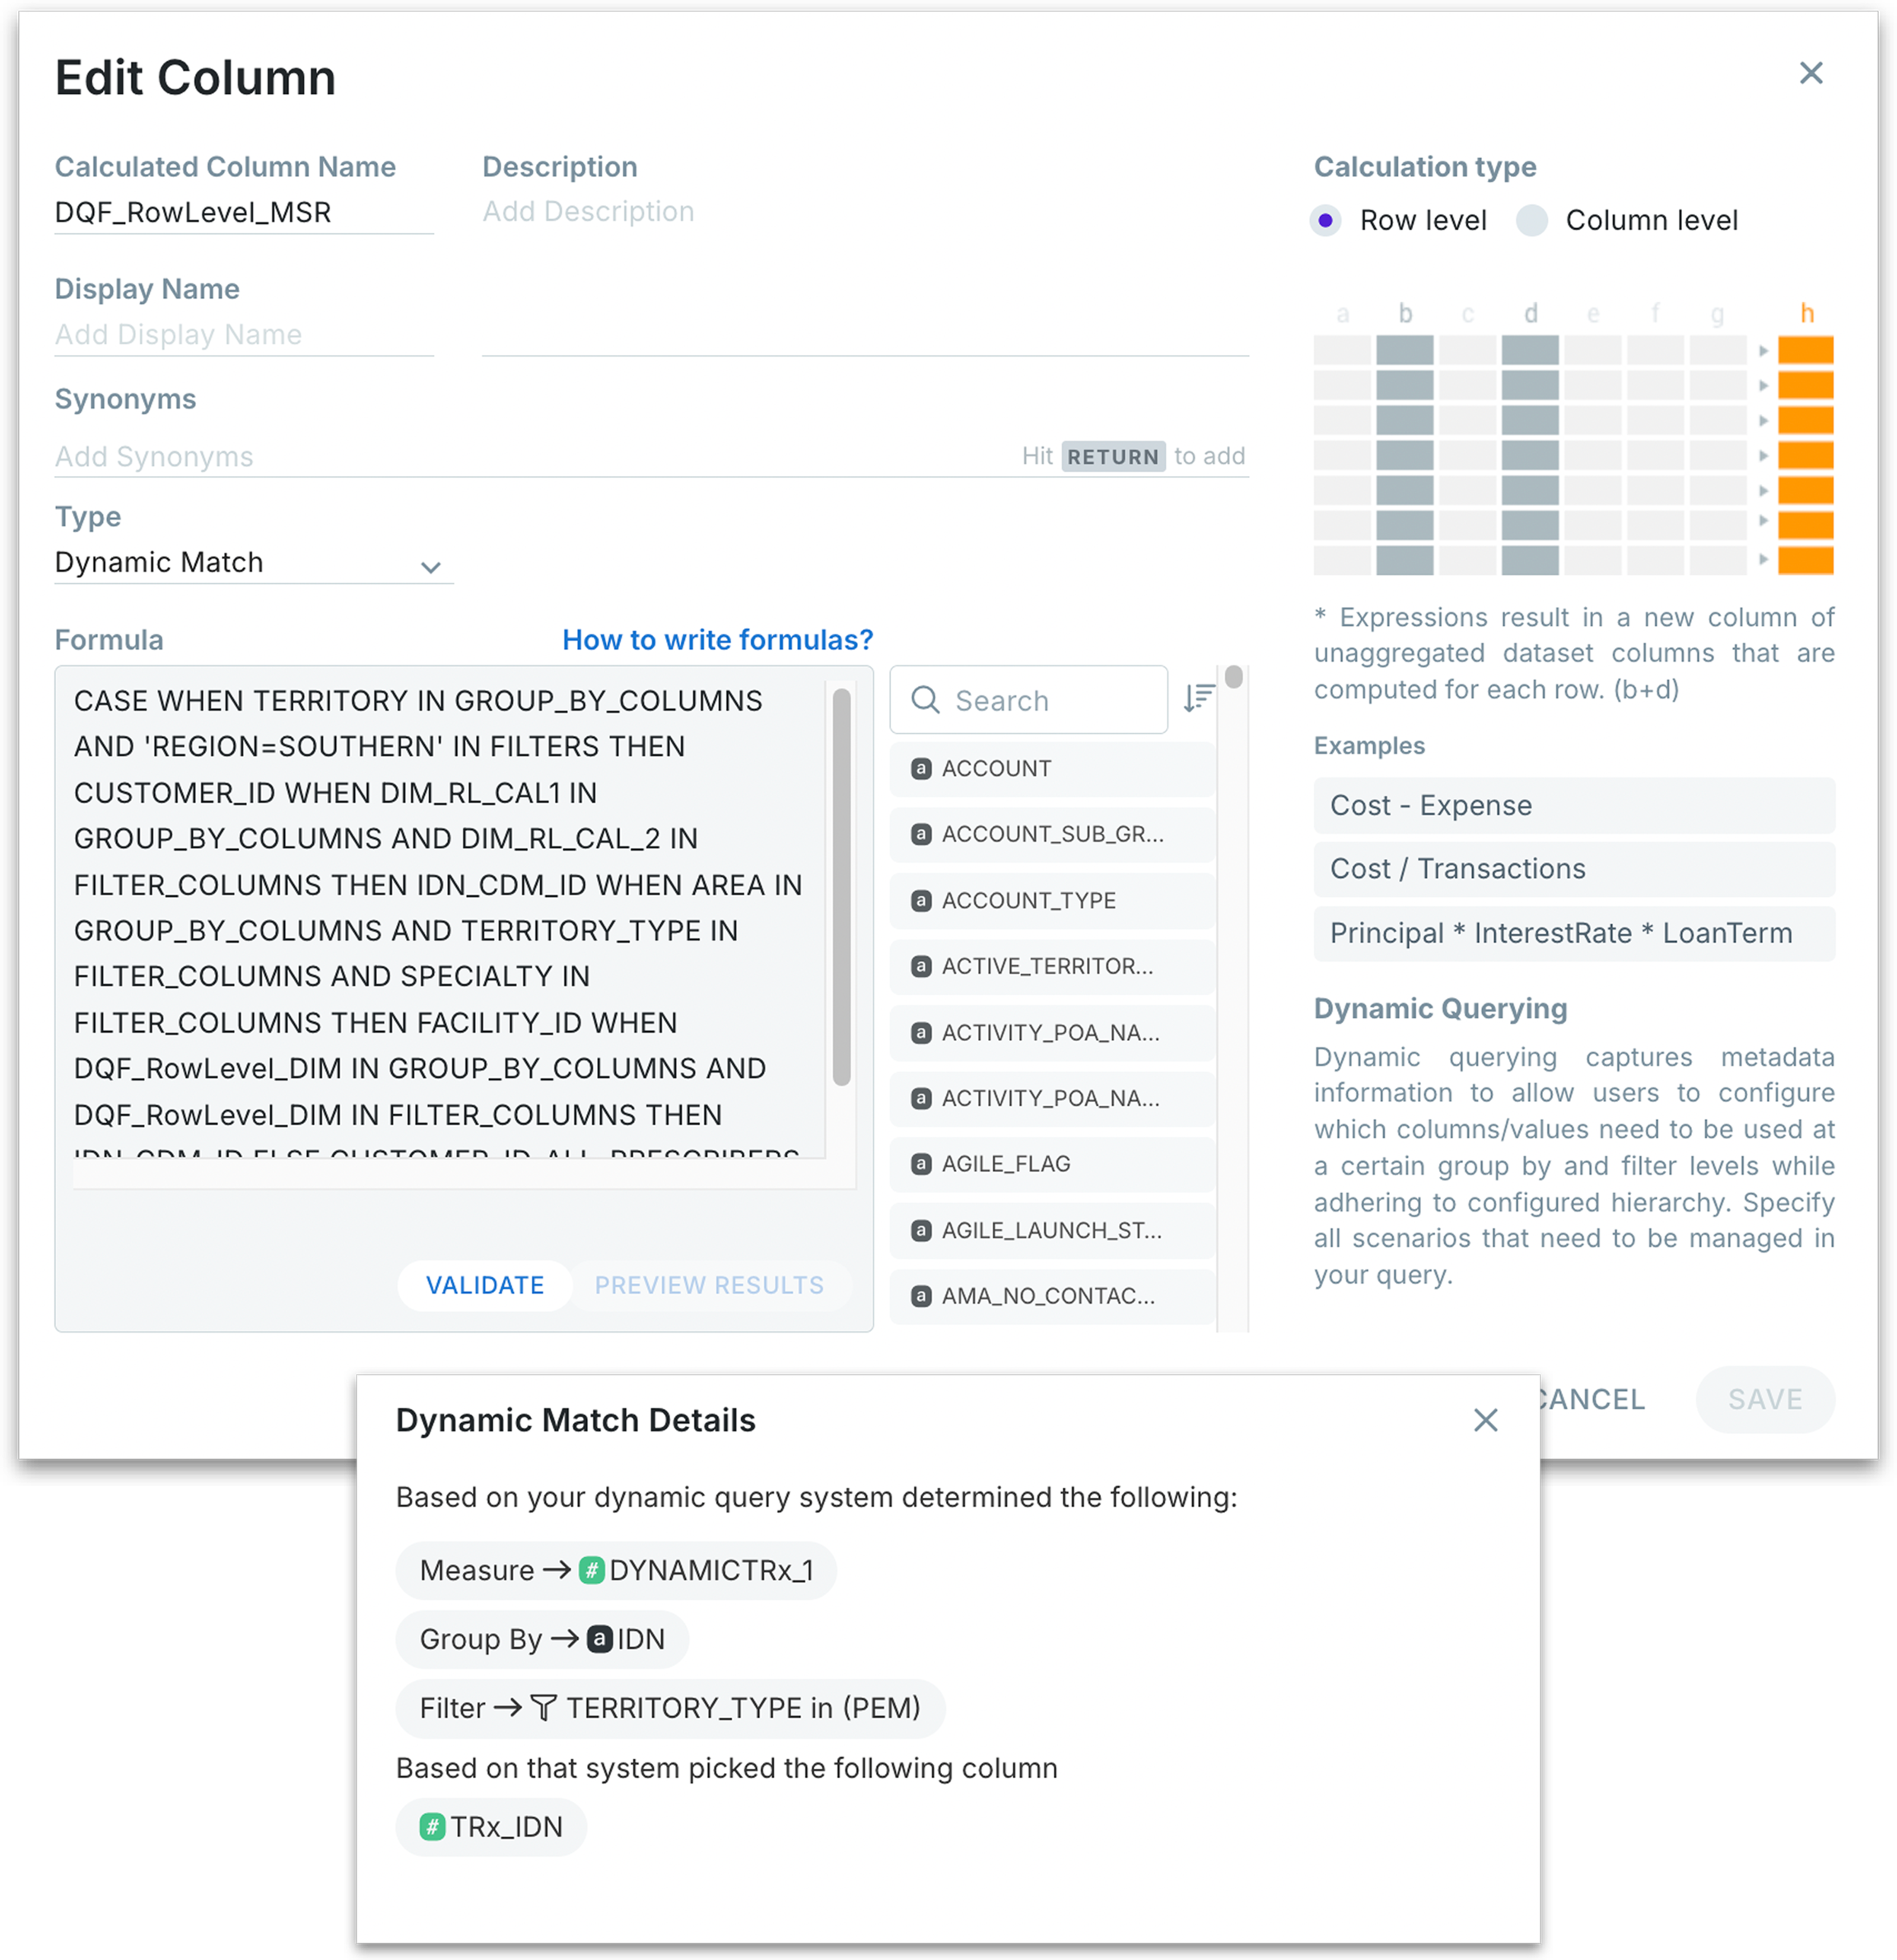The width and height of the screenshot is (1897, 1960).
Task: Click the Cost - Expense example
Action: [1573, 806]
